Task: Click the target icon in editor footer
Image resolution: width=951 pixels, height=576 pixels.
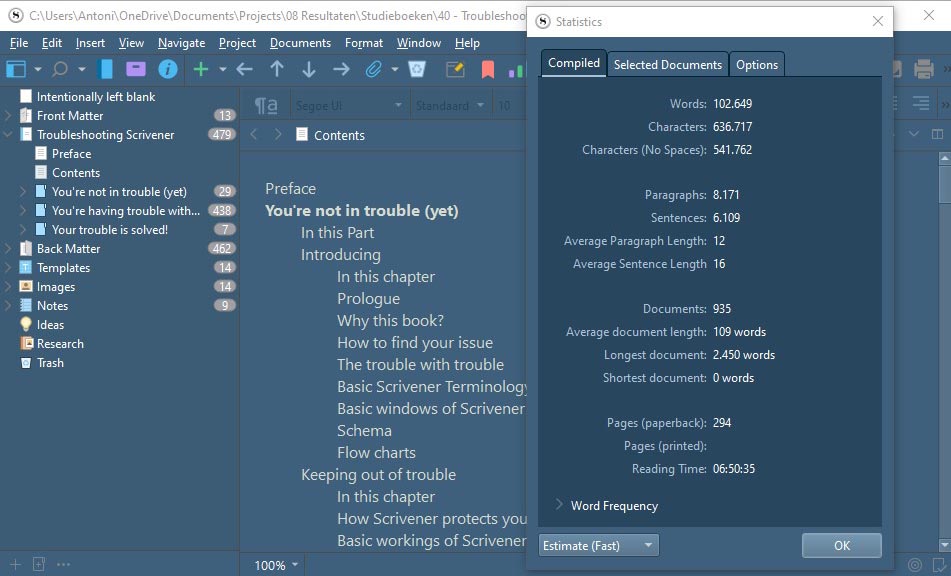Action: tap(915, 565)
